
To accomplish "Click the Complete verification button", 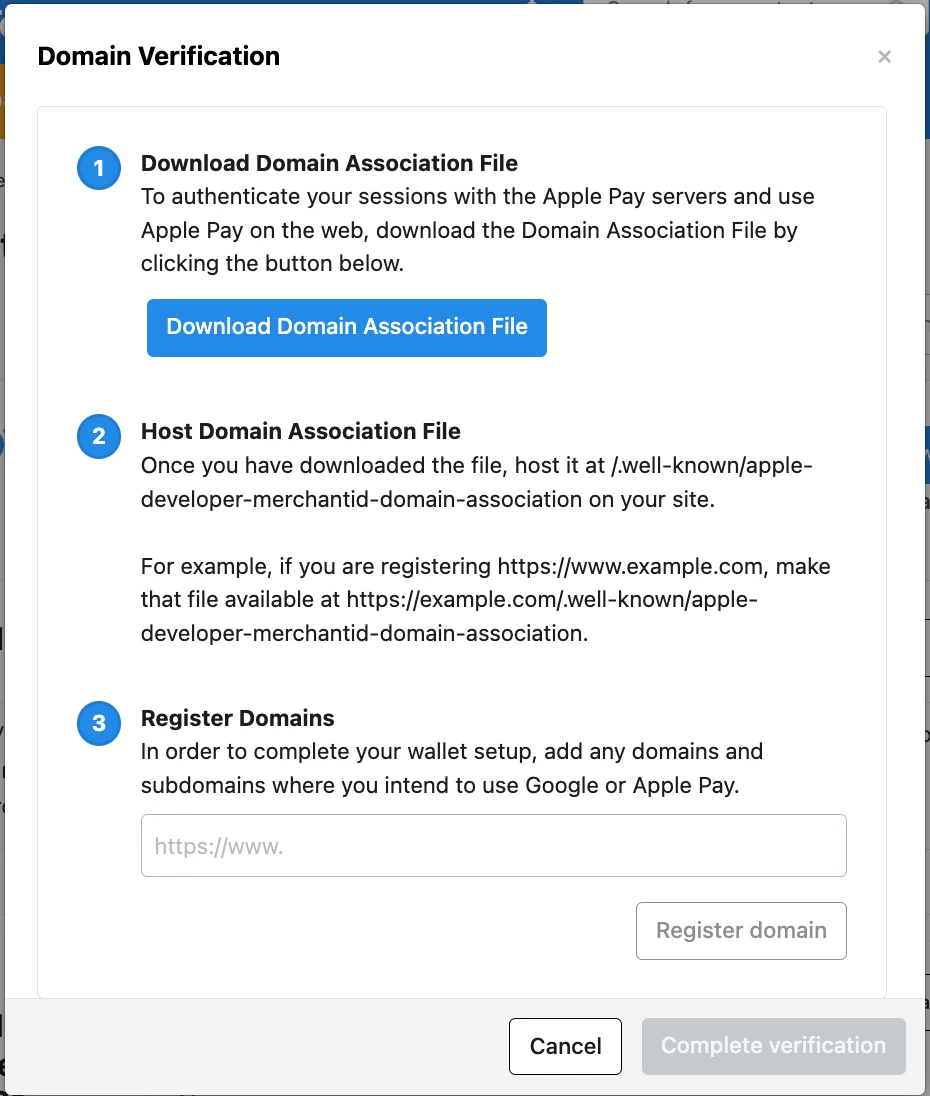I will (x=773, y=1045).
